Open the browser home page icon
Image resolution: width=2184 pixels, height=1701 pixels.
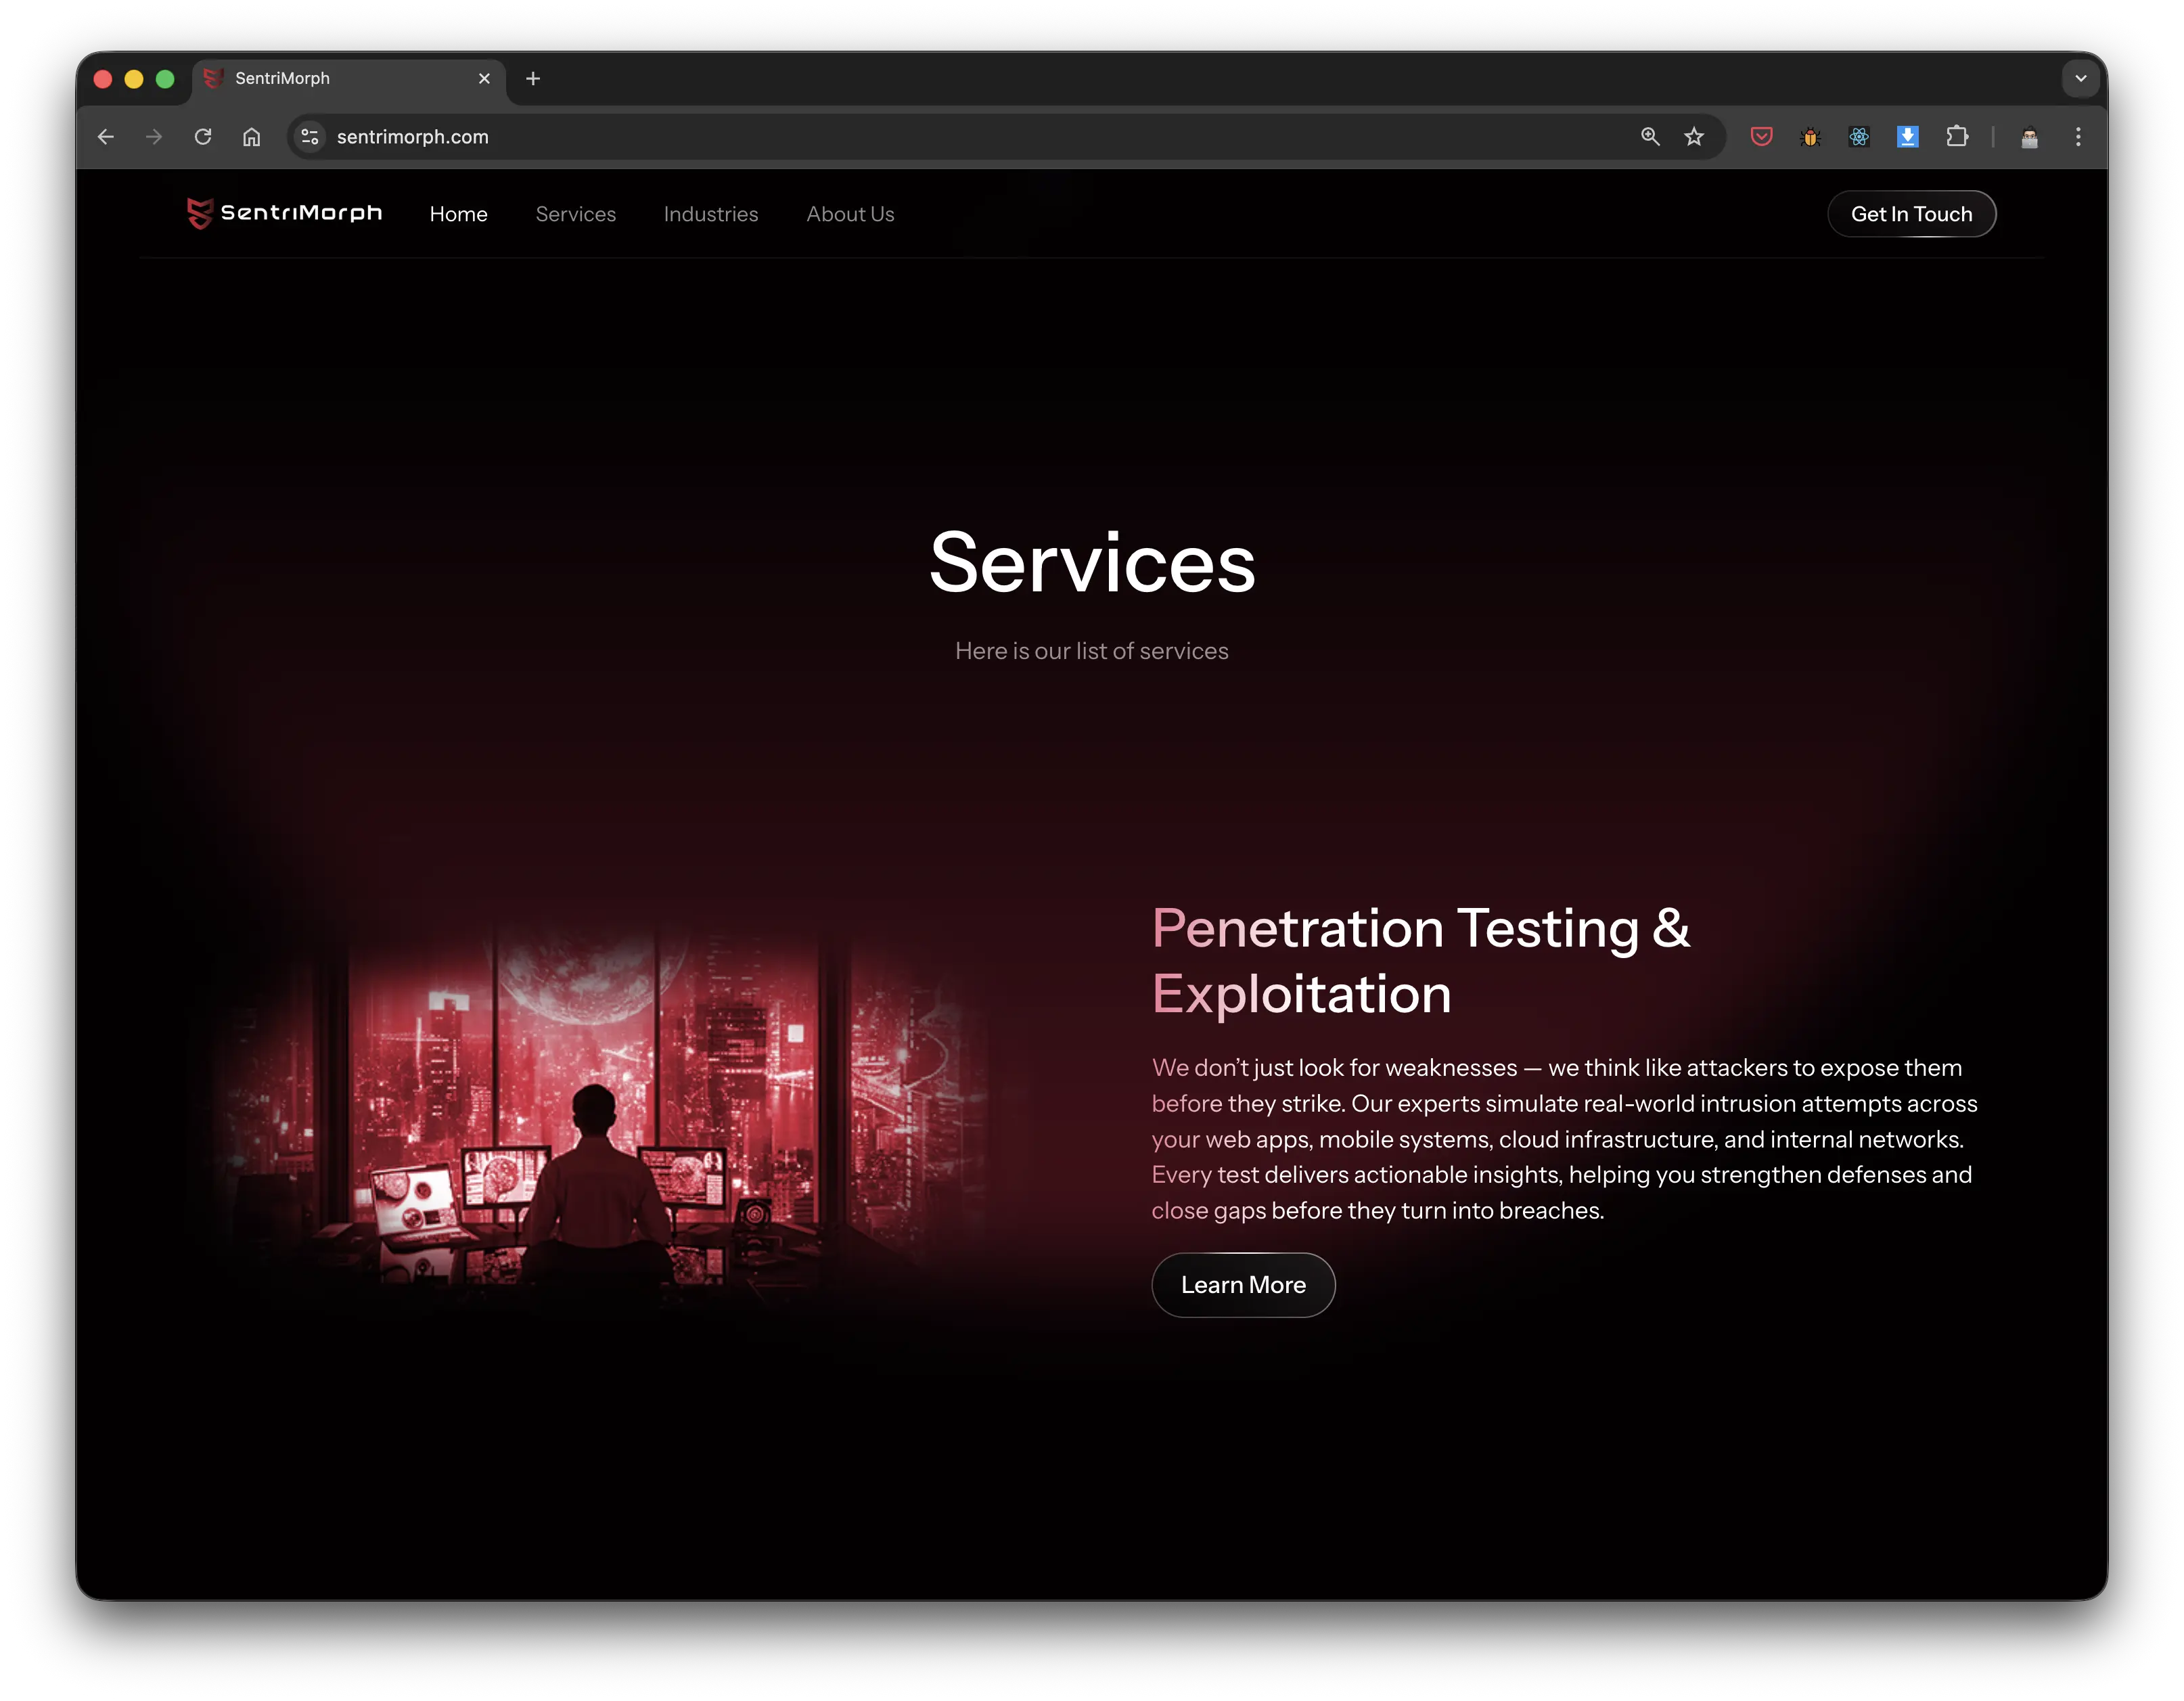(x=252, y=137)
